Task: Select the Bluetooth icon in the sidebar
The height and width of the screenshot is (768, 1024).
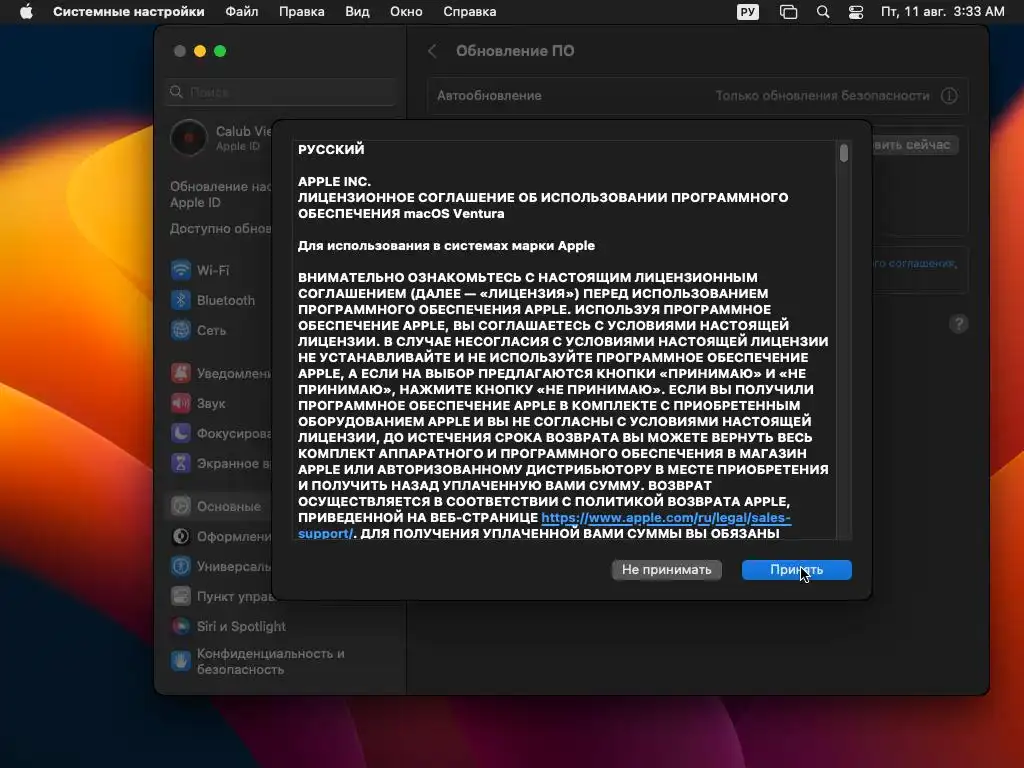Action: (x=181, y=300)
